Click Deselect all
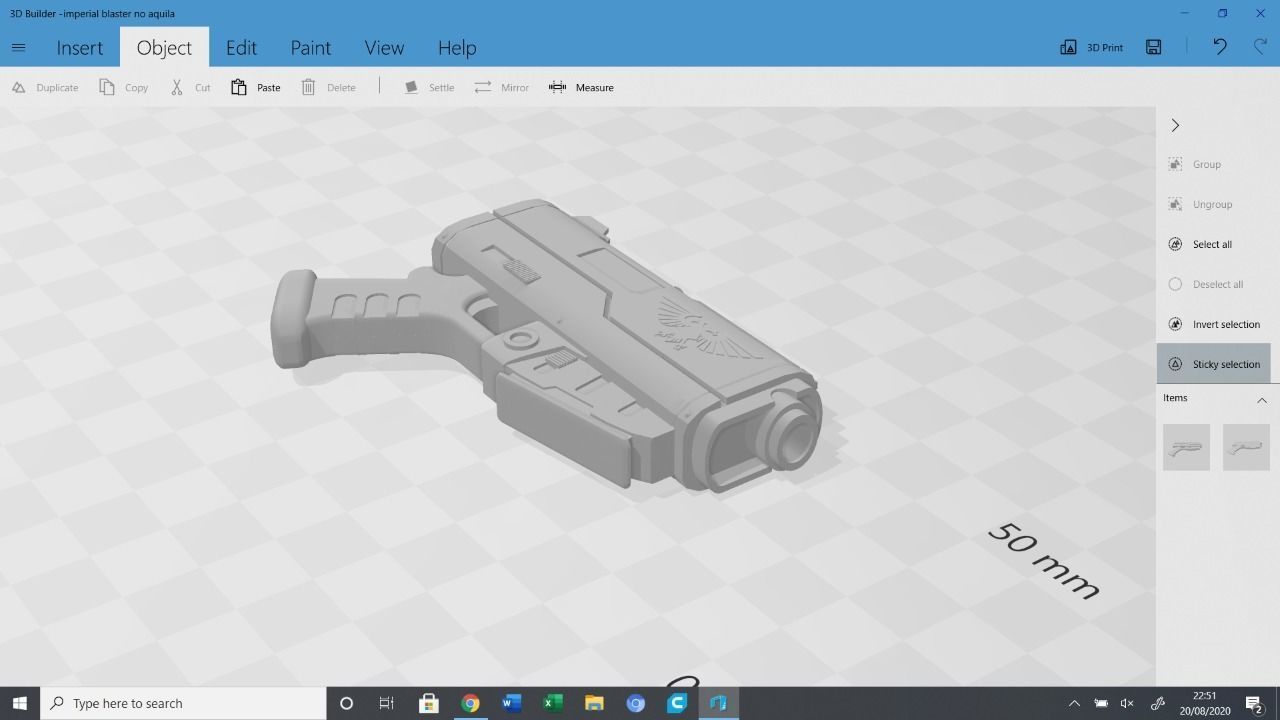 1206,284
